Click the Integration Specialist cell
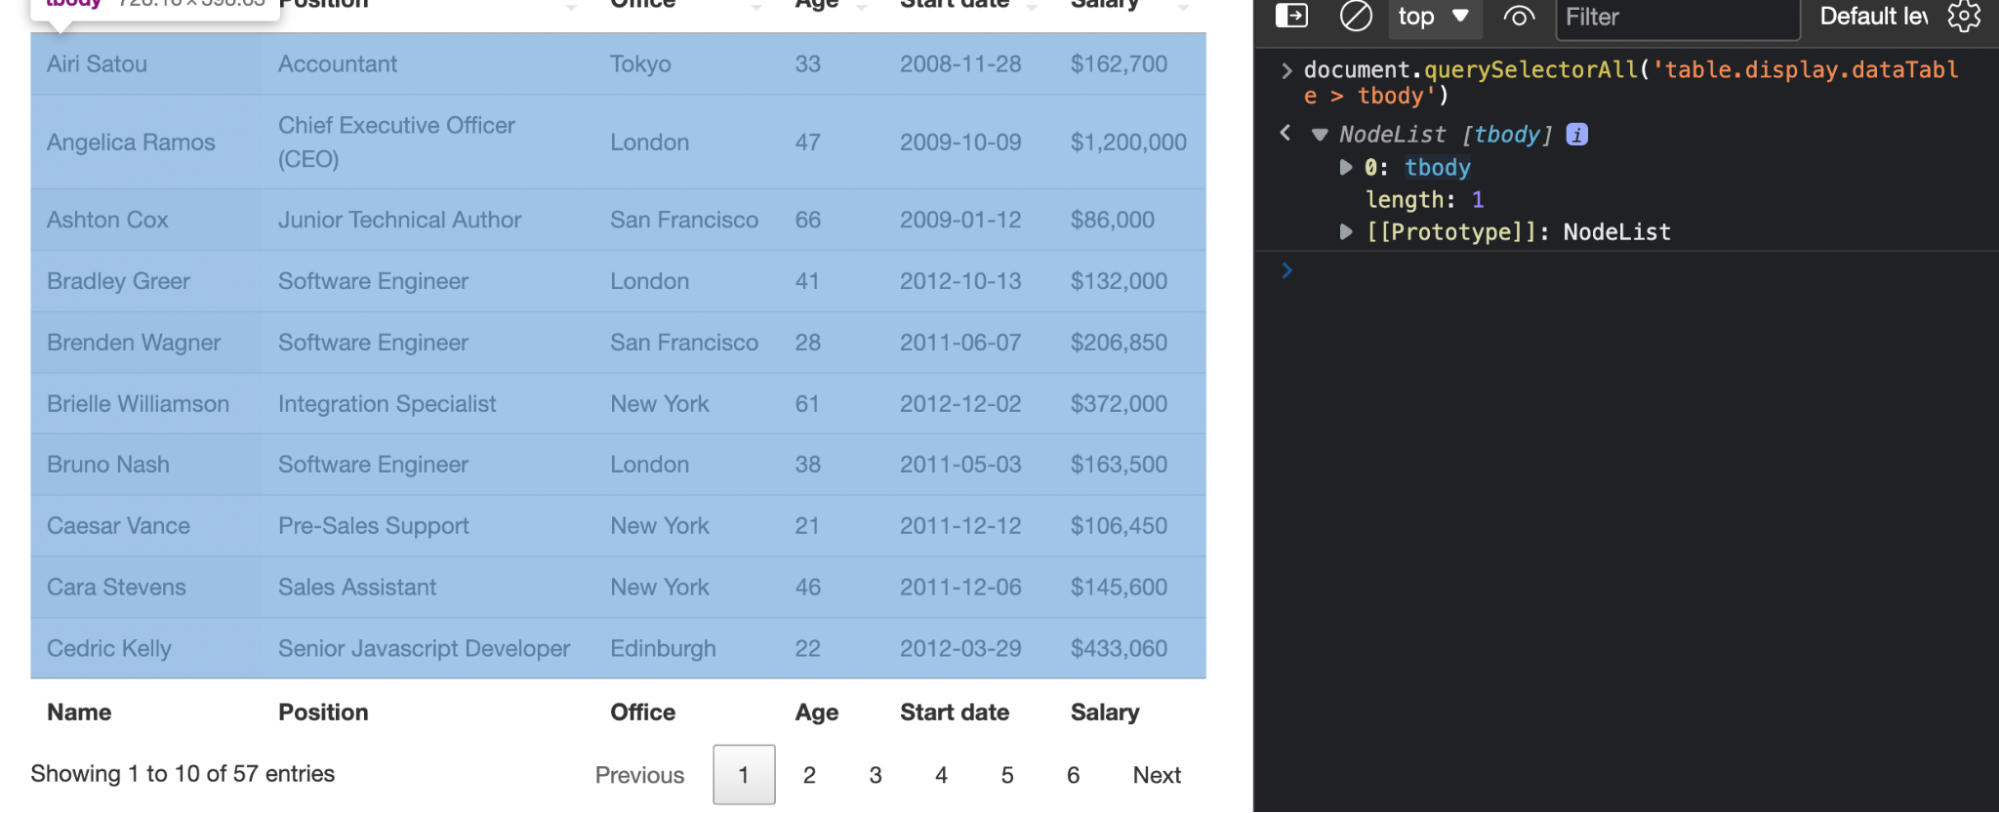 pos(428,404)
